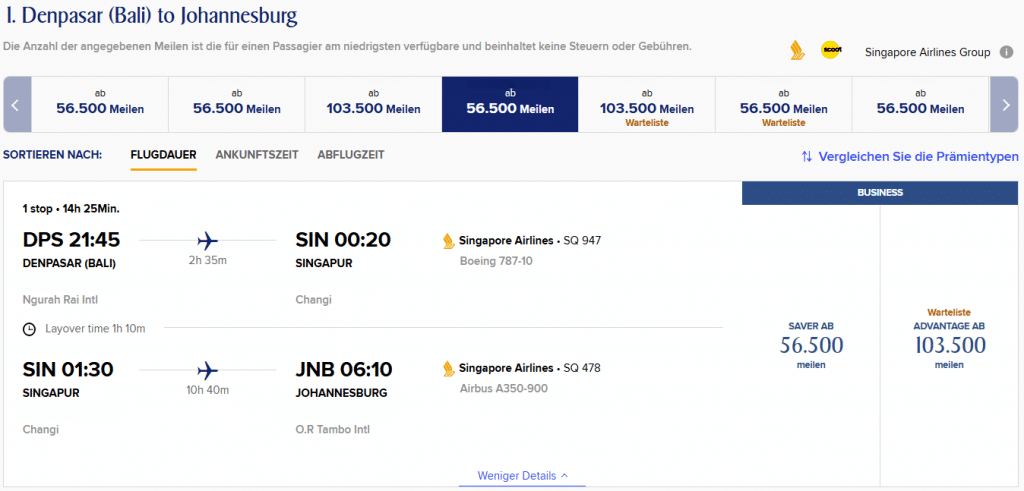Click the layover time clock icon

29,328
